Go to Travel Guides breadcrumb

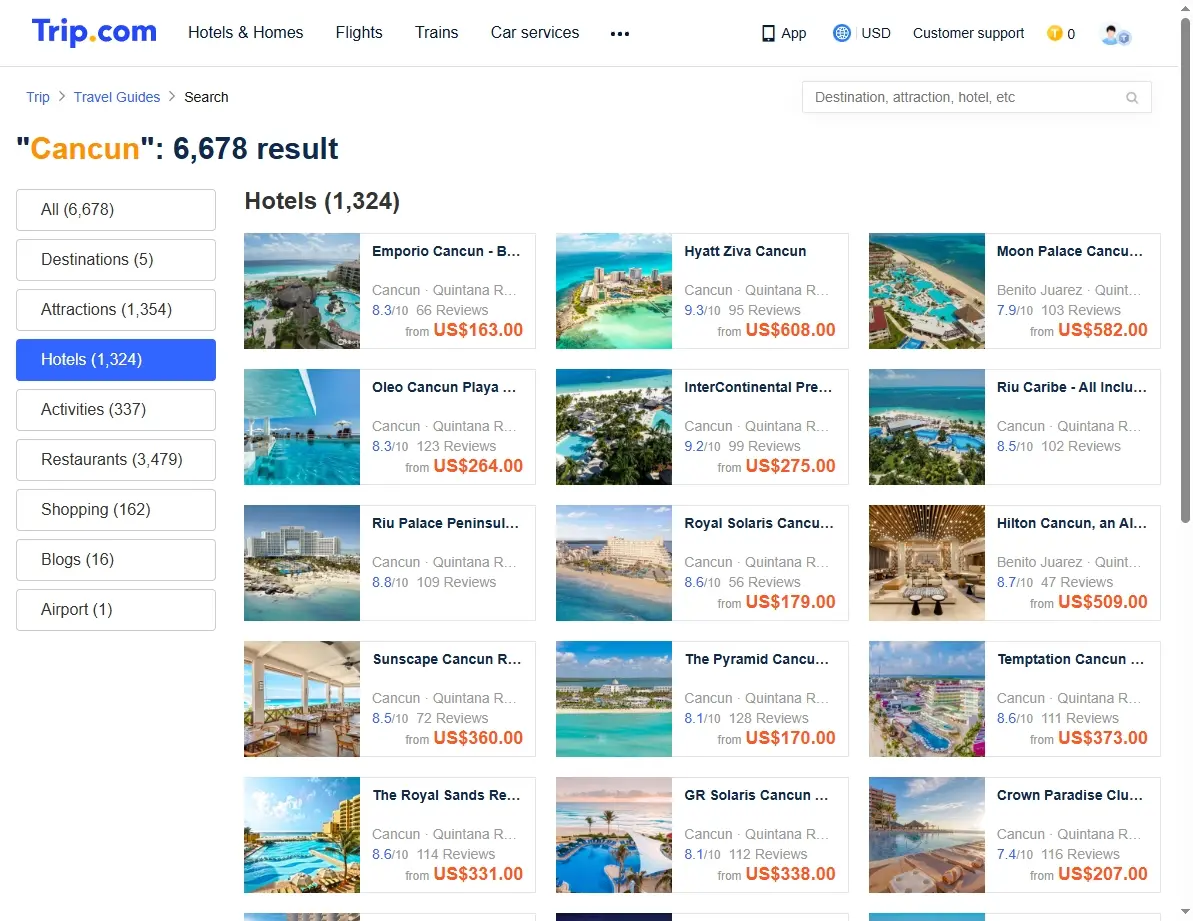(x=116, y=97)
